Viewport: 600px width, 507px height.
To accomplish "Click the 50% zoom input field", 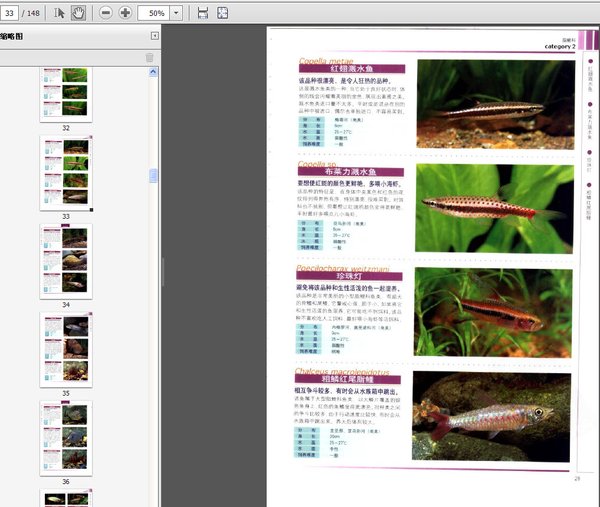I will tap(154, 13).
